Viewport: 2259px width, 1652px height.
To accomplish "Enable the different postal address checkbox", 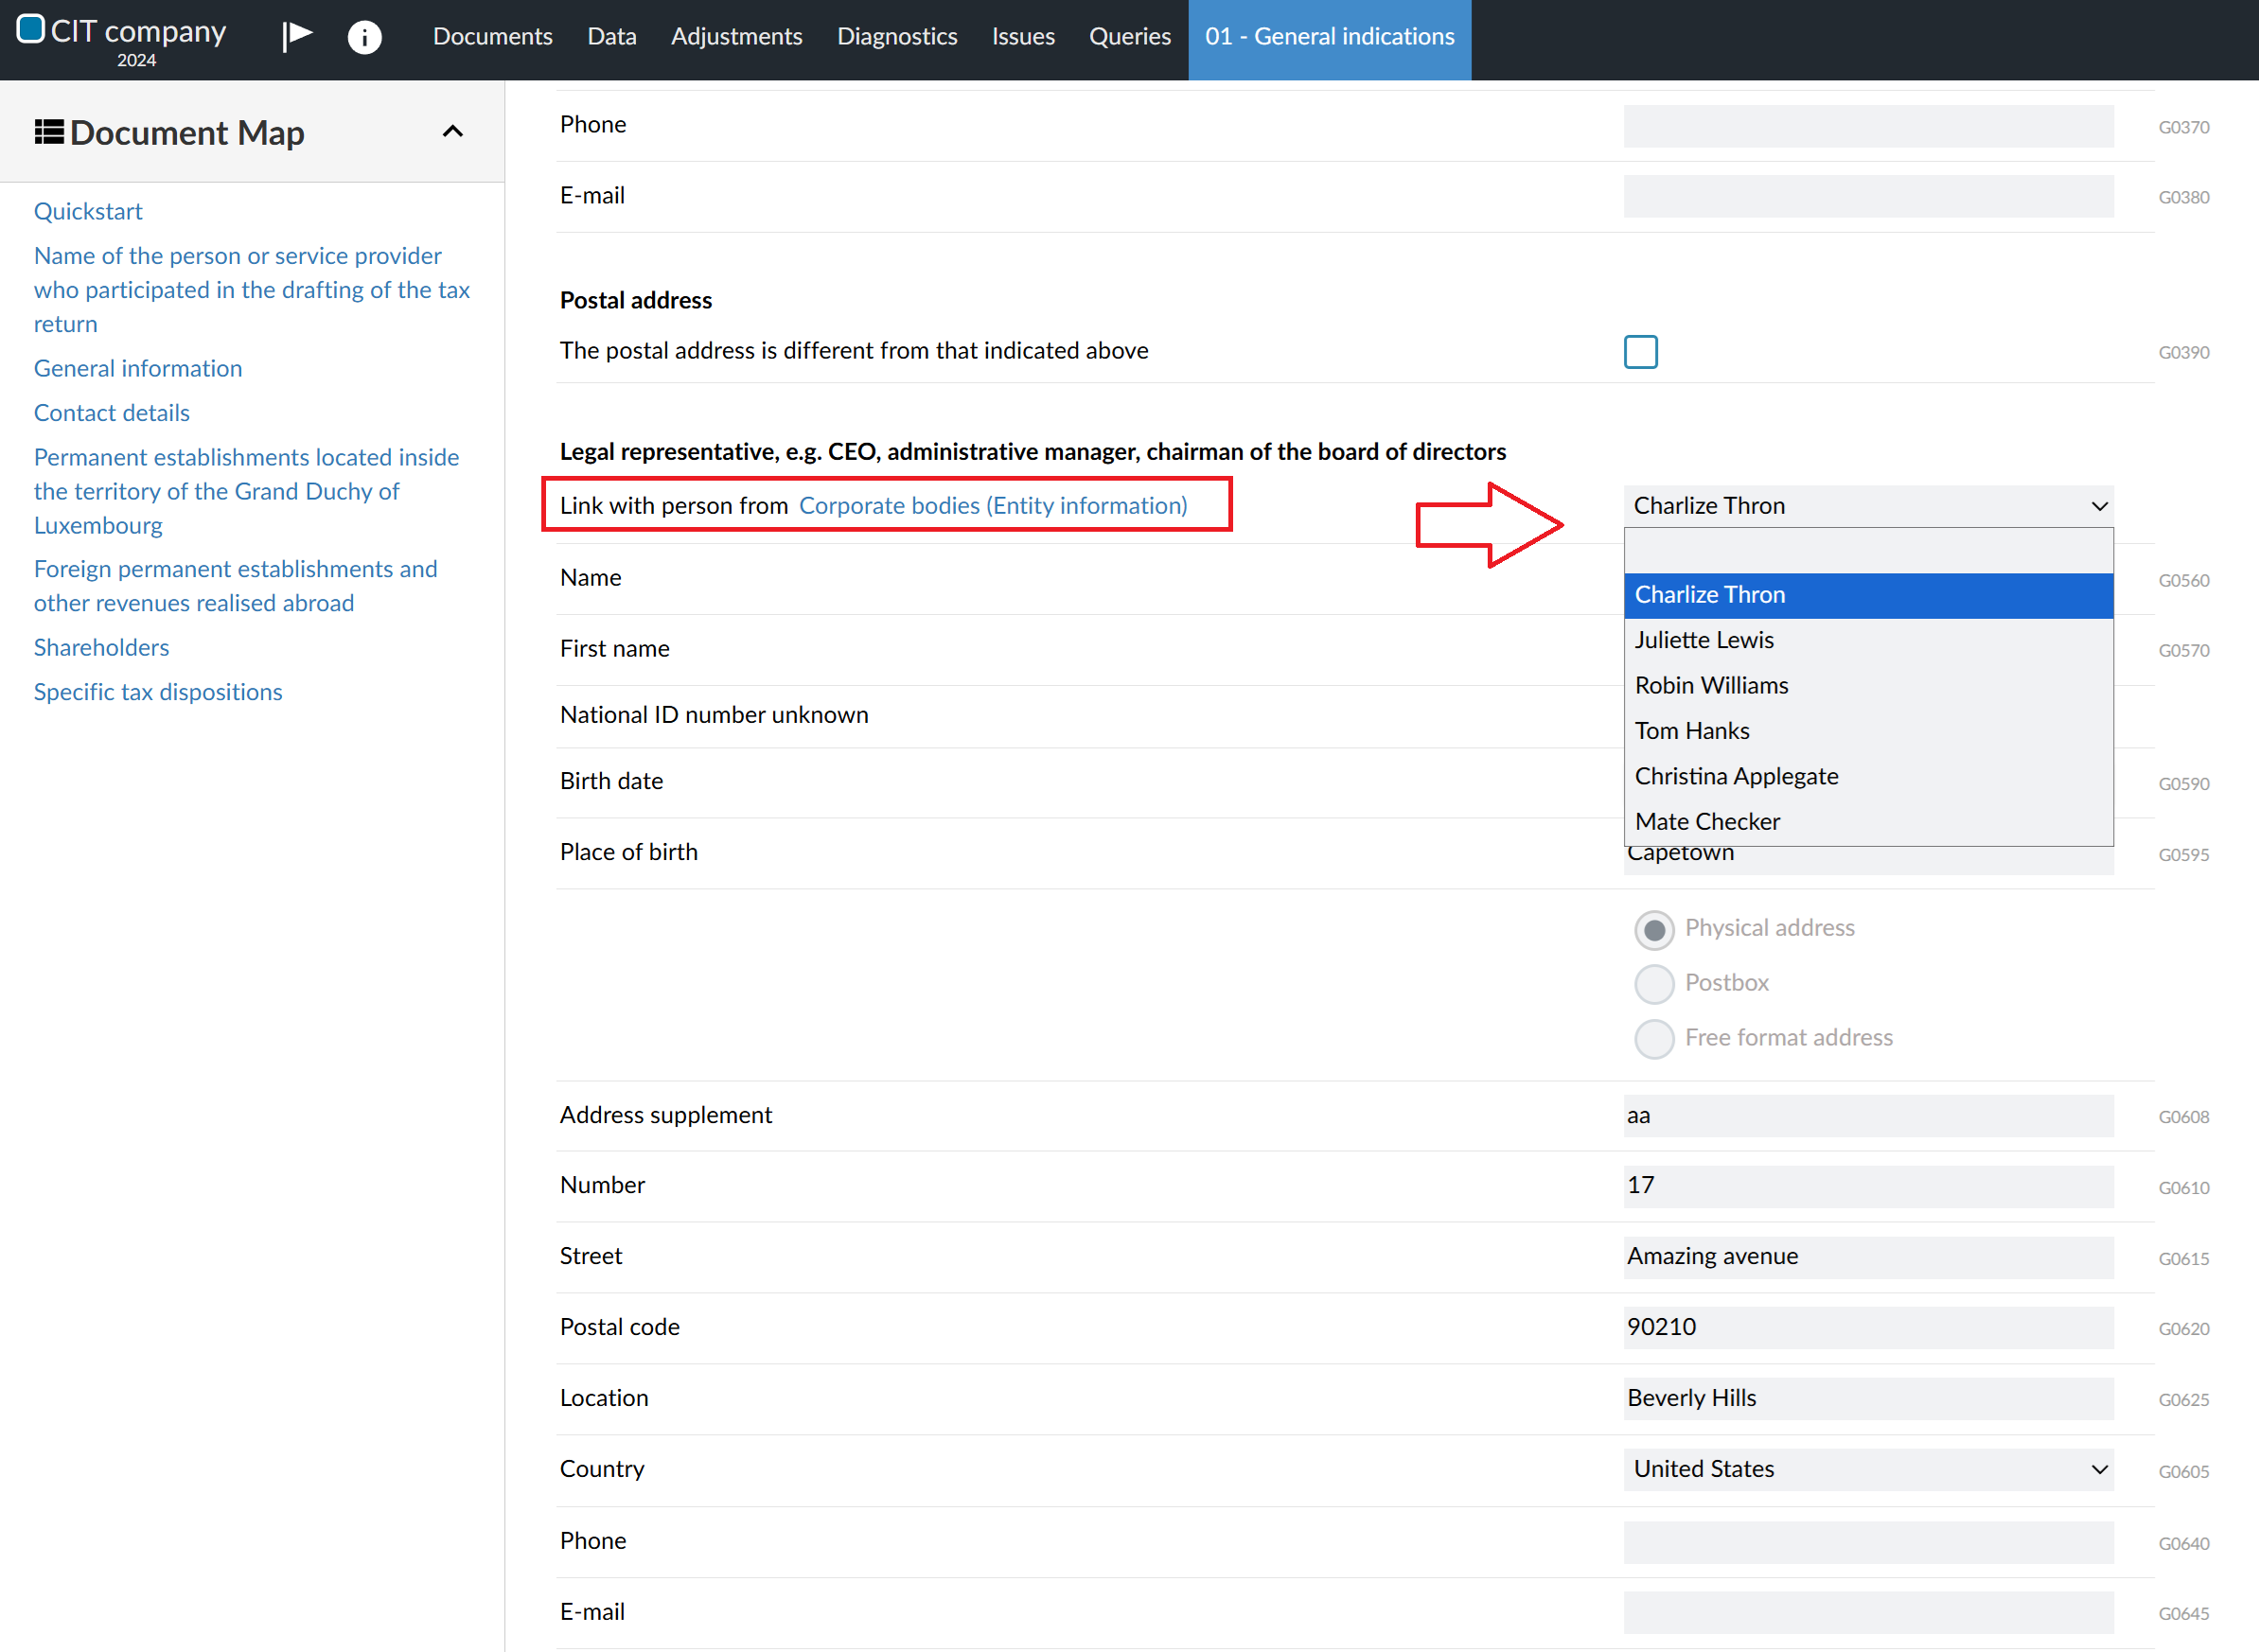I will (1640, 352).
